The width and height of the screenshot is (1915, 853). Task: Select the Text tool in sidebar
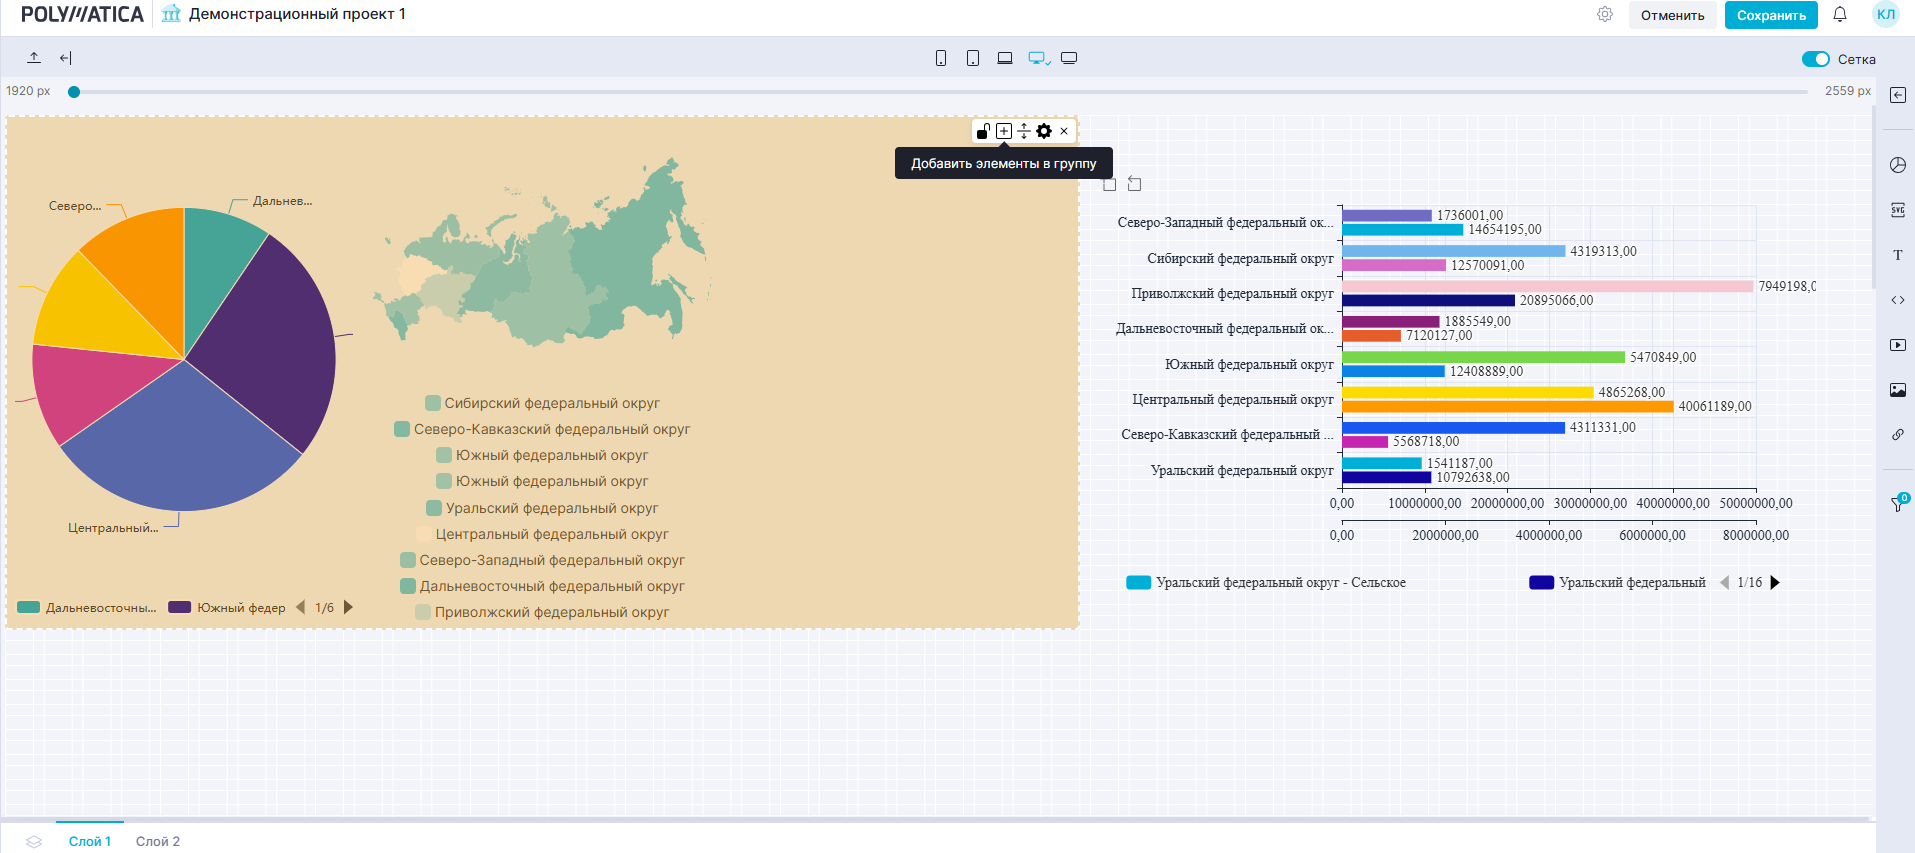click(1897, 255)
